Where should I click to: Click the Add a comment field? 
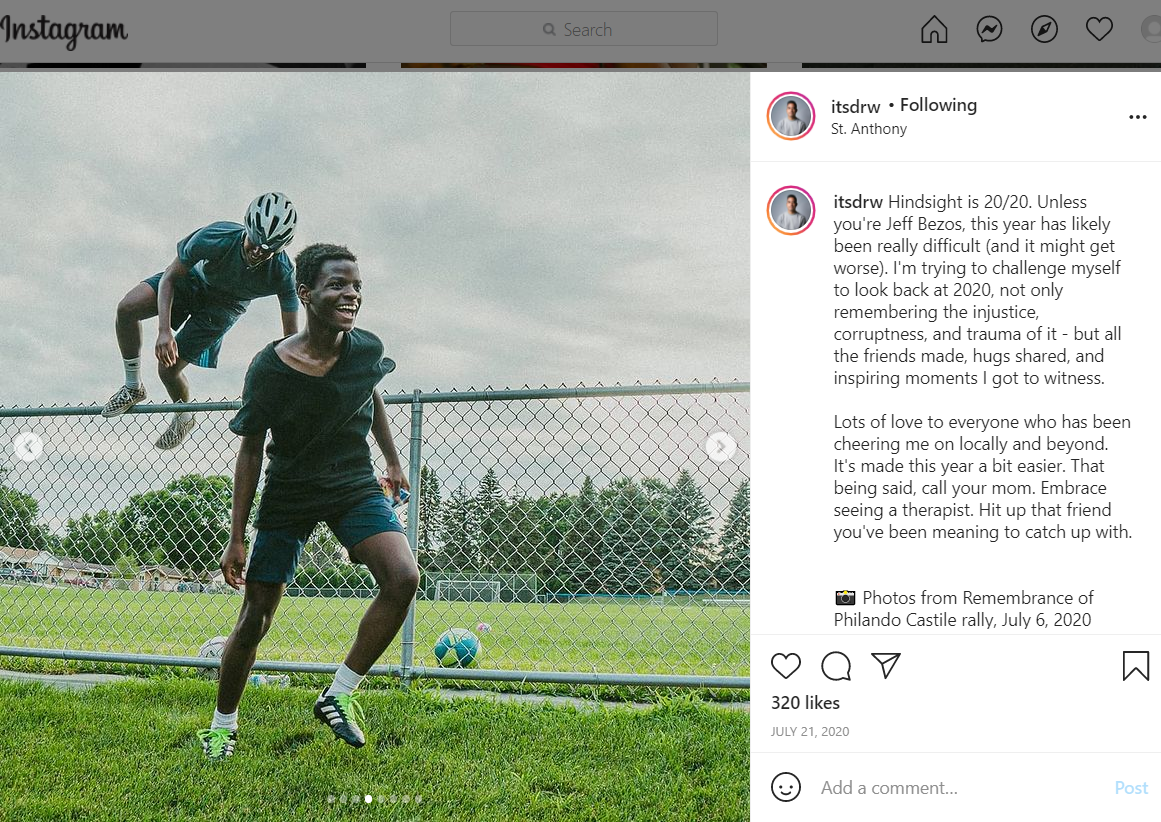[x=960, y=788]
